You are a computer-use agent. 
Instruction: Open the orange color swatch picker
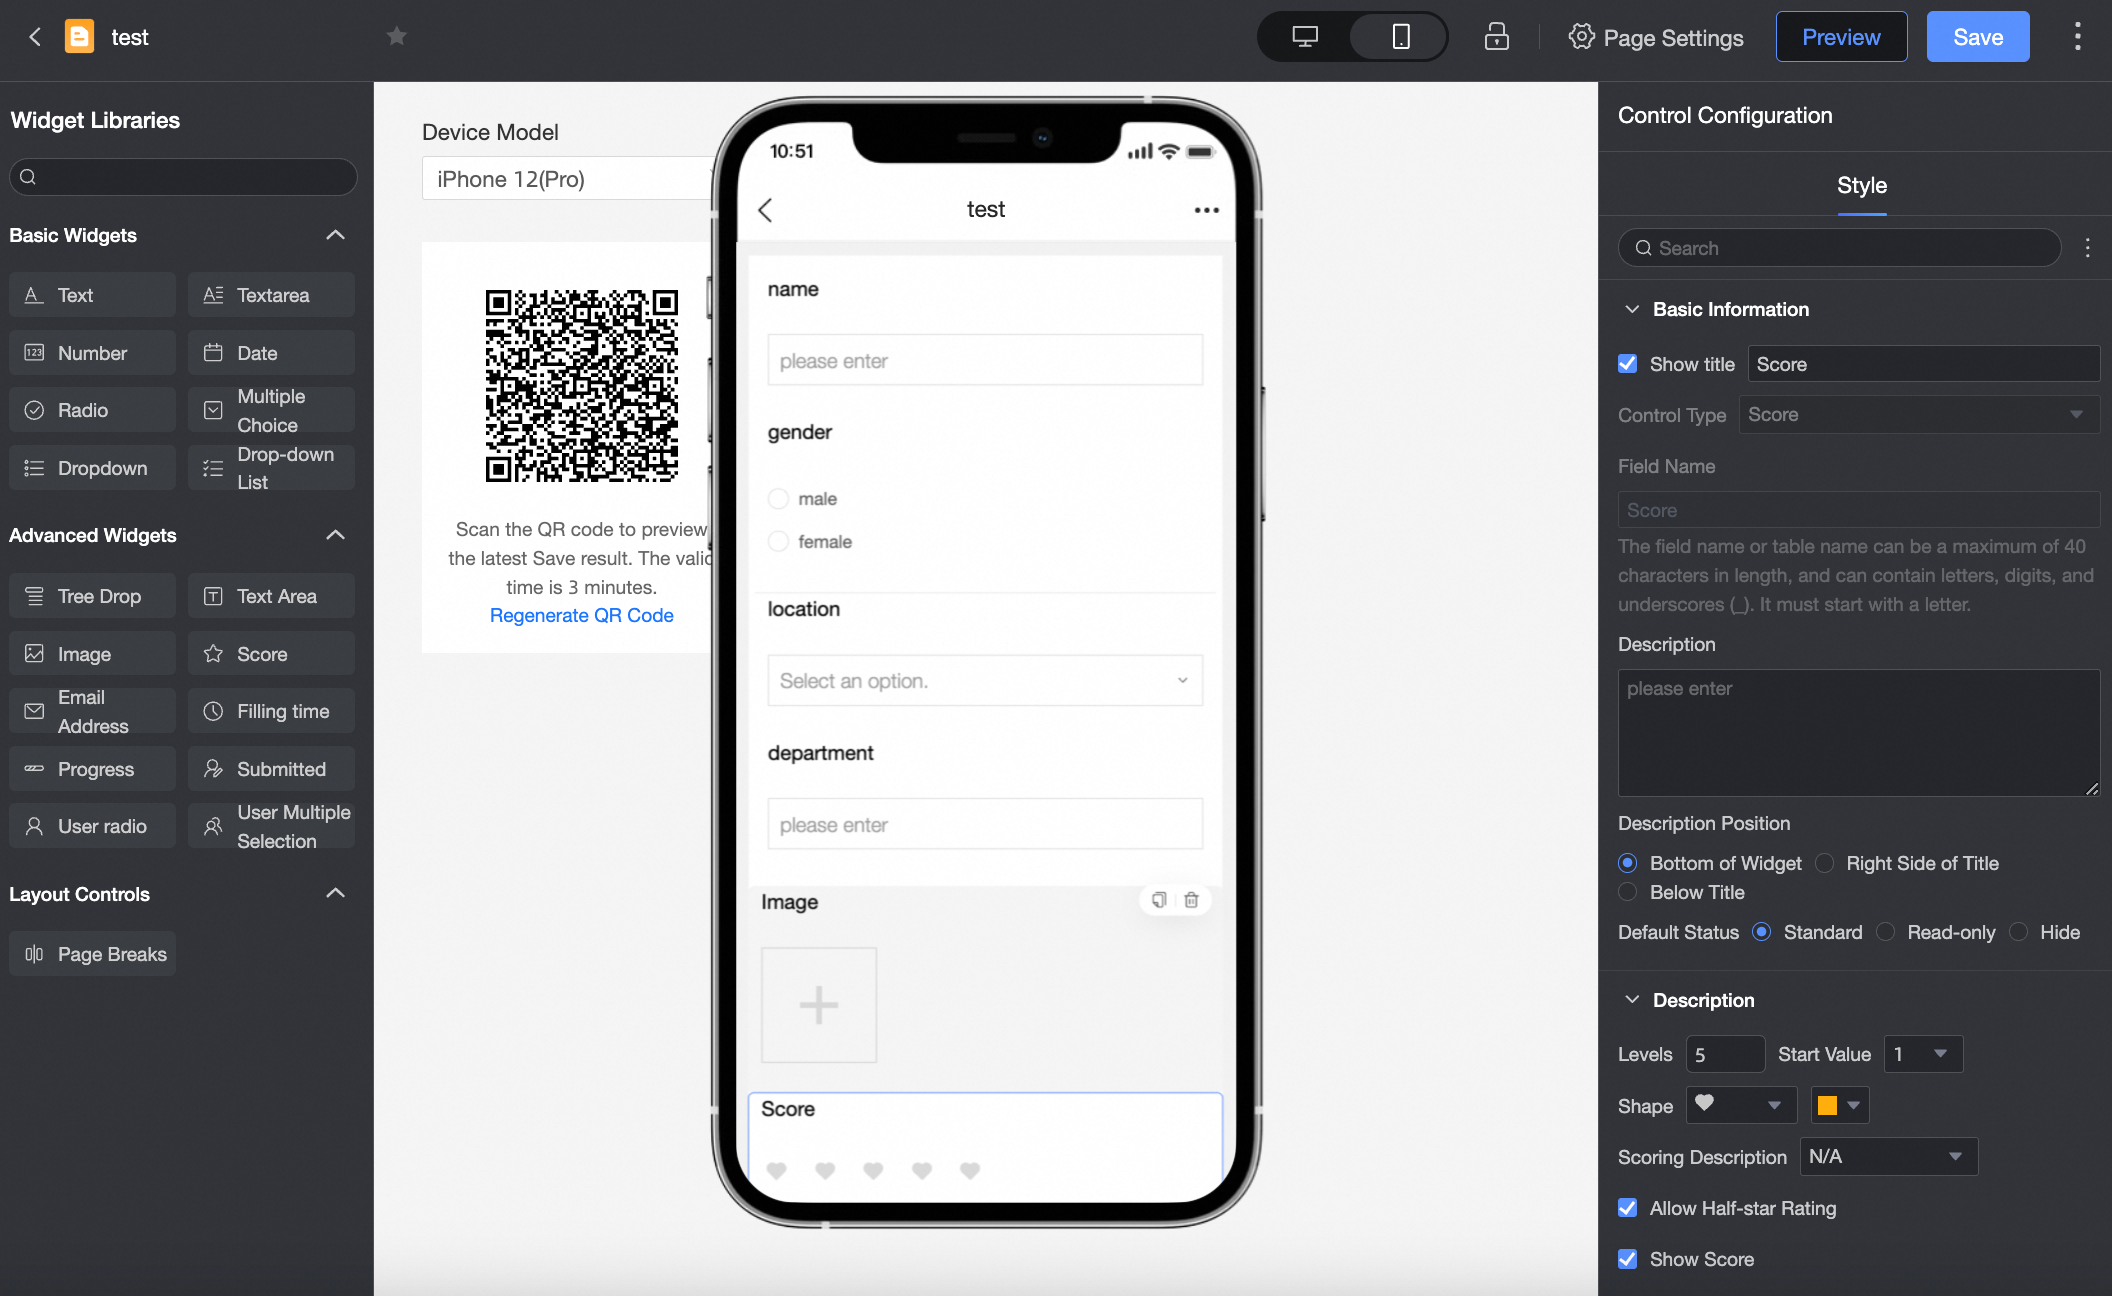tap(1838, 1105)
